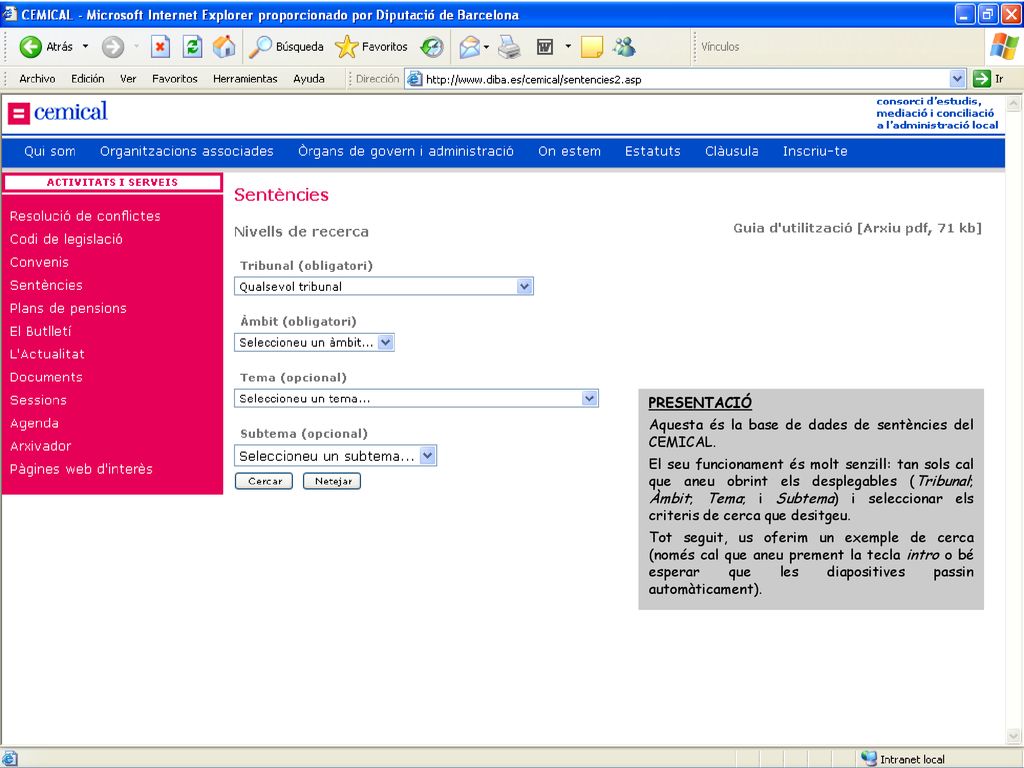
Task: Click the Cercar button
Action: click(x=264, y=481)
